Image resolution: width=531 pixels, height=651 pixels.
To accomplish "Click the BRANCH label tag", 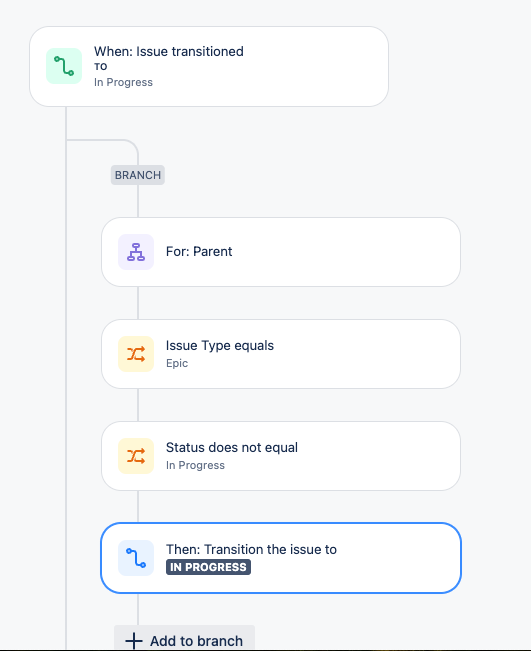I will (138, 175).
